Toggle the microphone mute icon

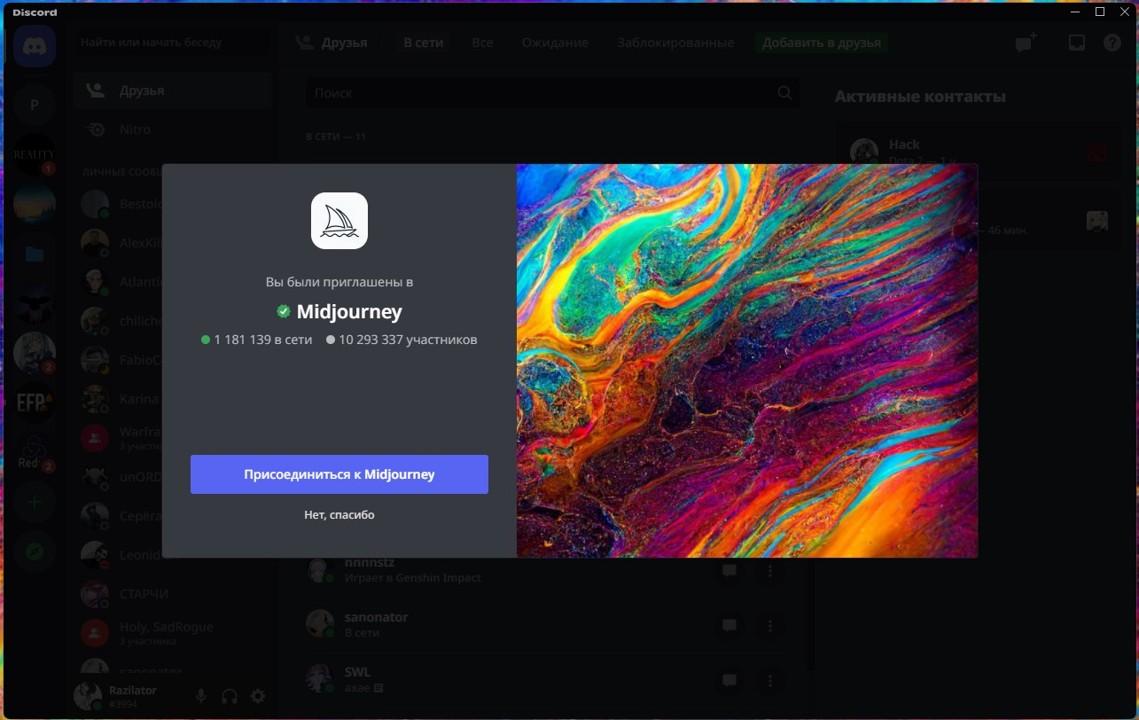coord(201,696)
